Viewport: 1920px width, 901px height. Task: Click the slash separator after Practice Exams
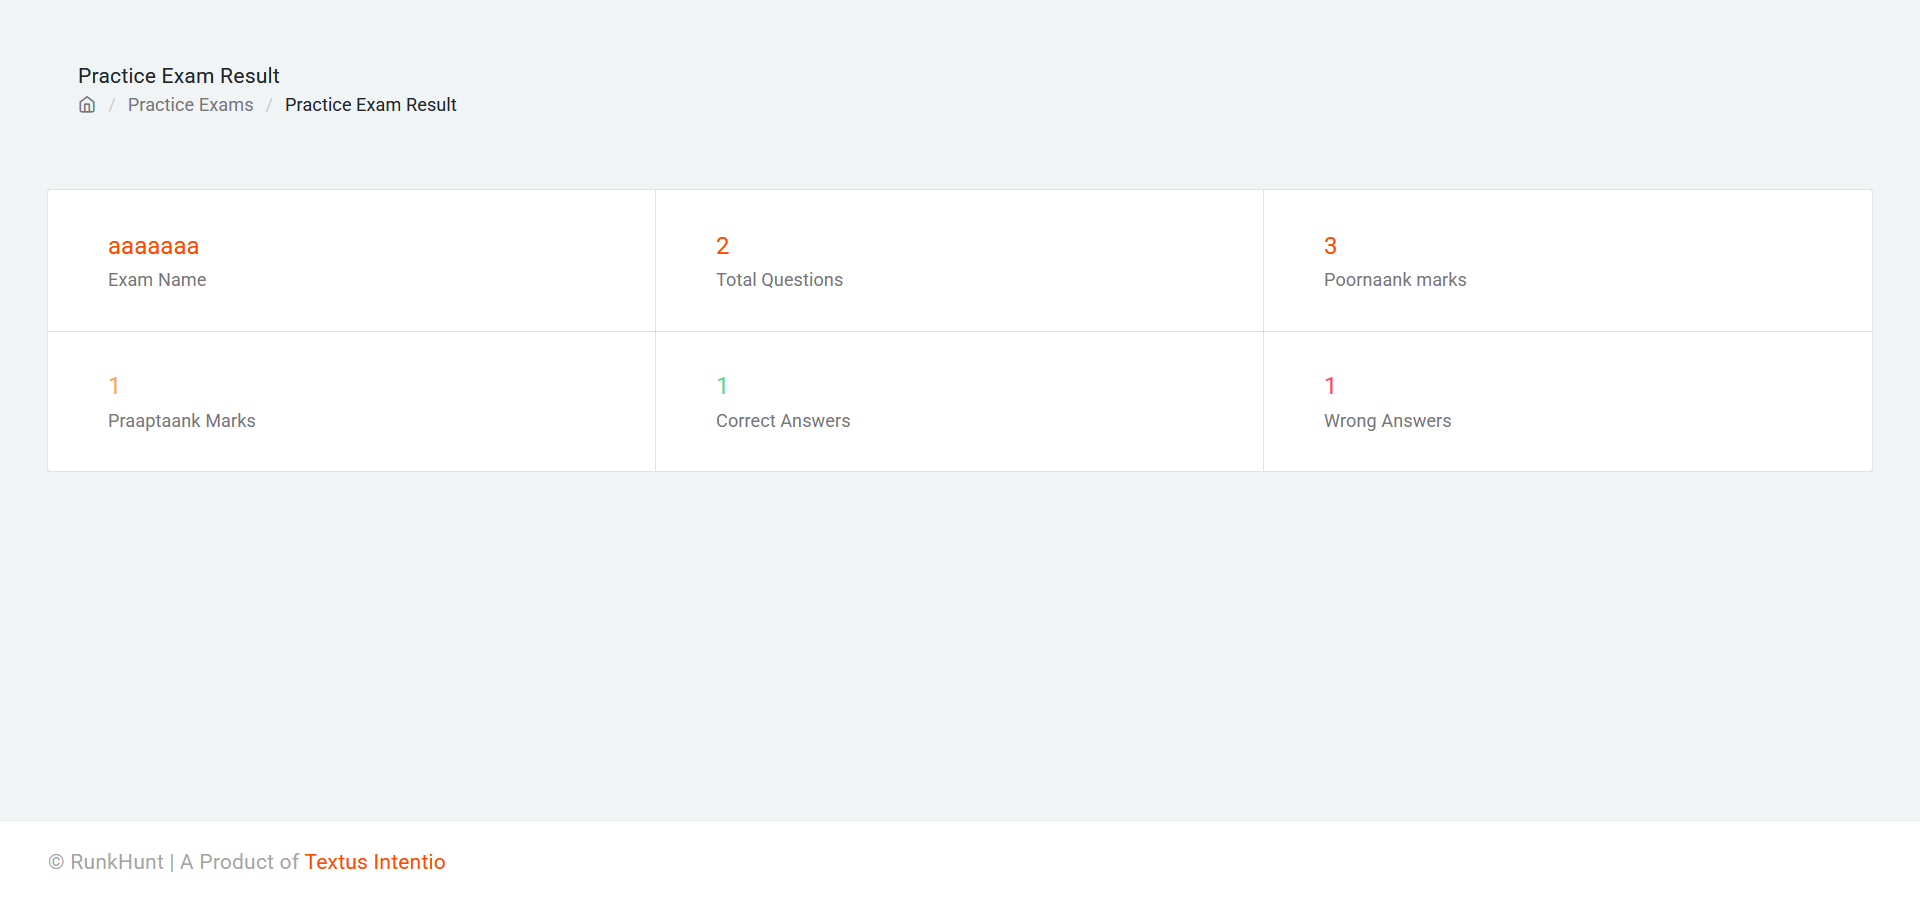tap(269, 105)
